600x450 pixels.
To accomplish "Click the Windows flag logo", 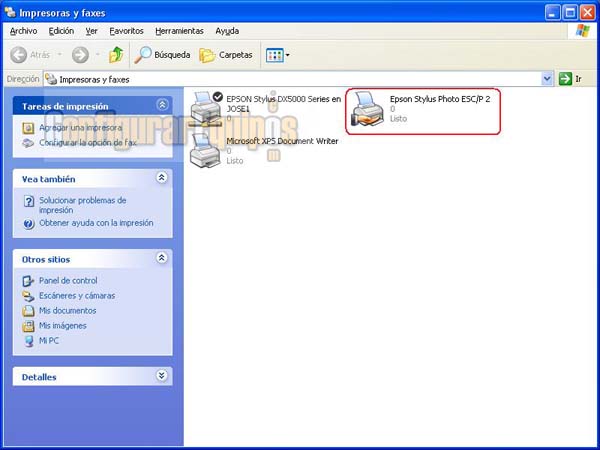I will [x=583, y=31].
